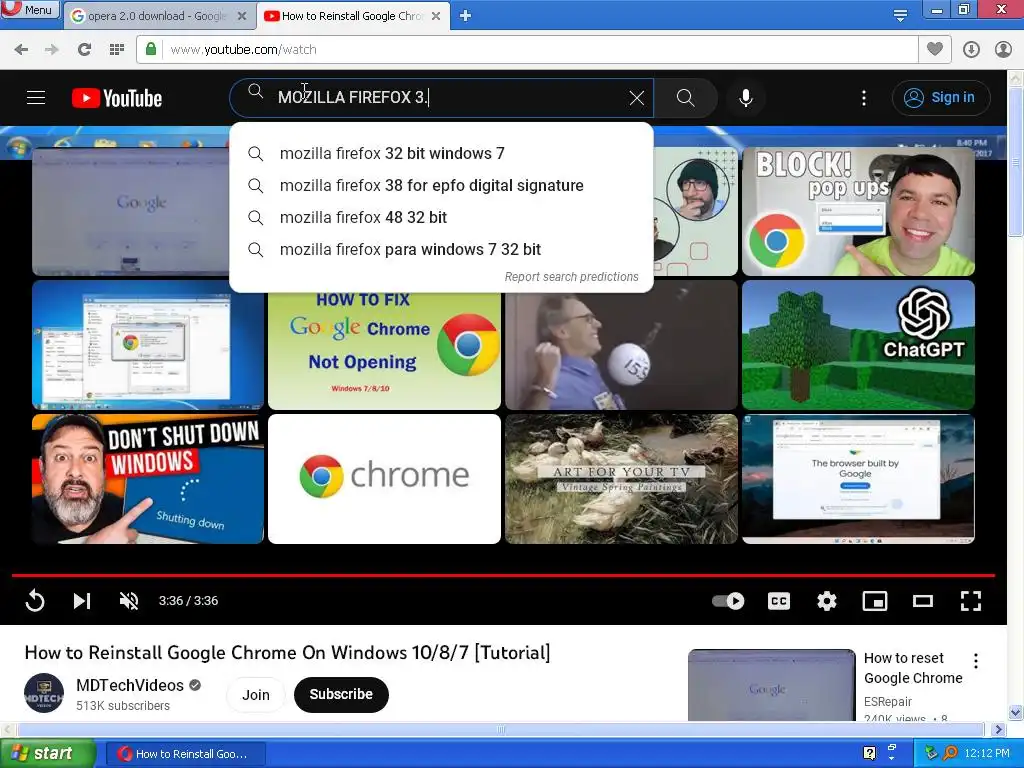Open the How to Fix Google Chrome Not Opening thumbnail
1024x768 pixels.
(x=385, y=351)
